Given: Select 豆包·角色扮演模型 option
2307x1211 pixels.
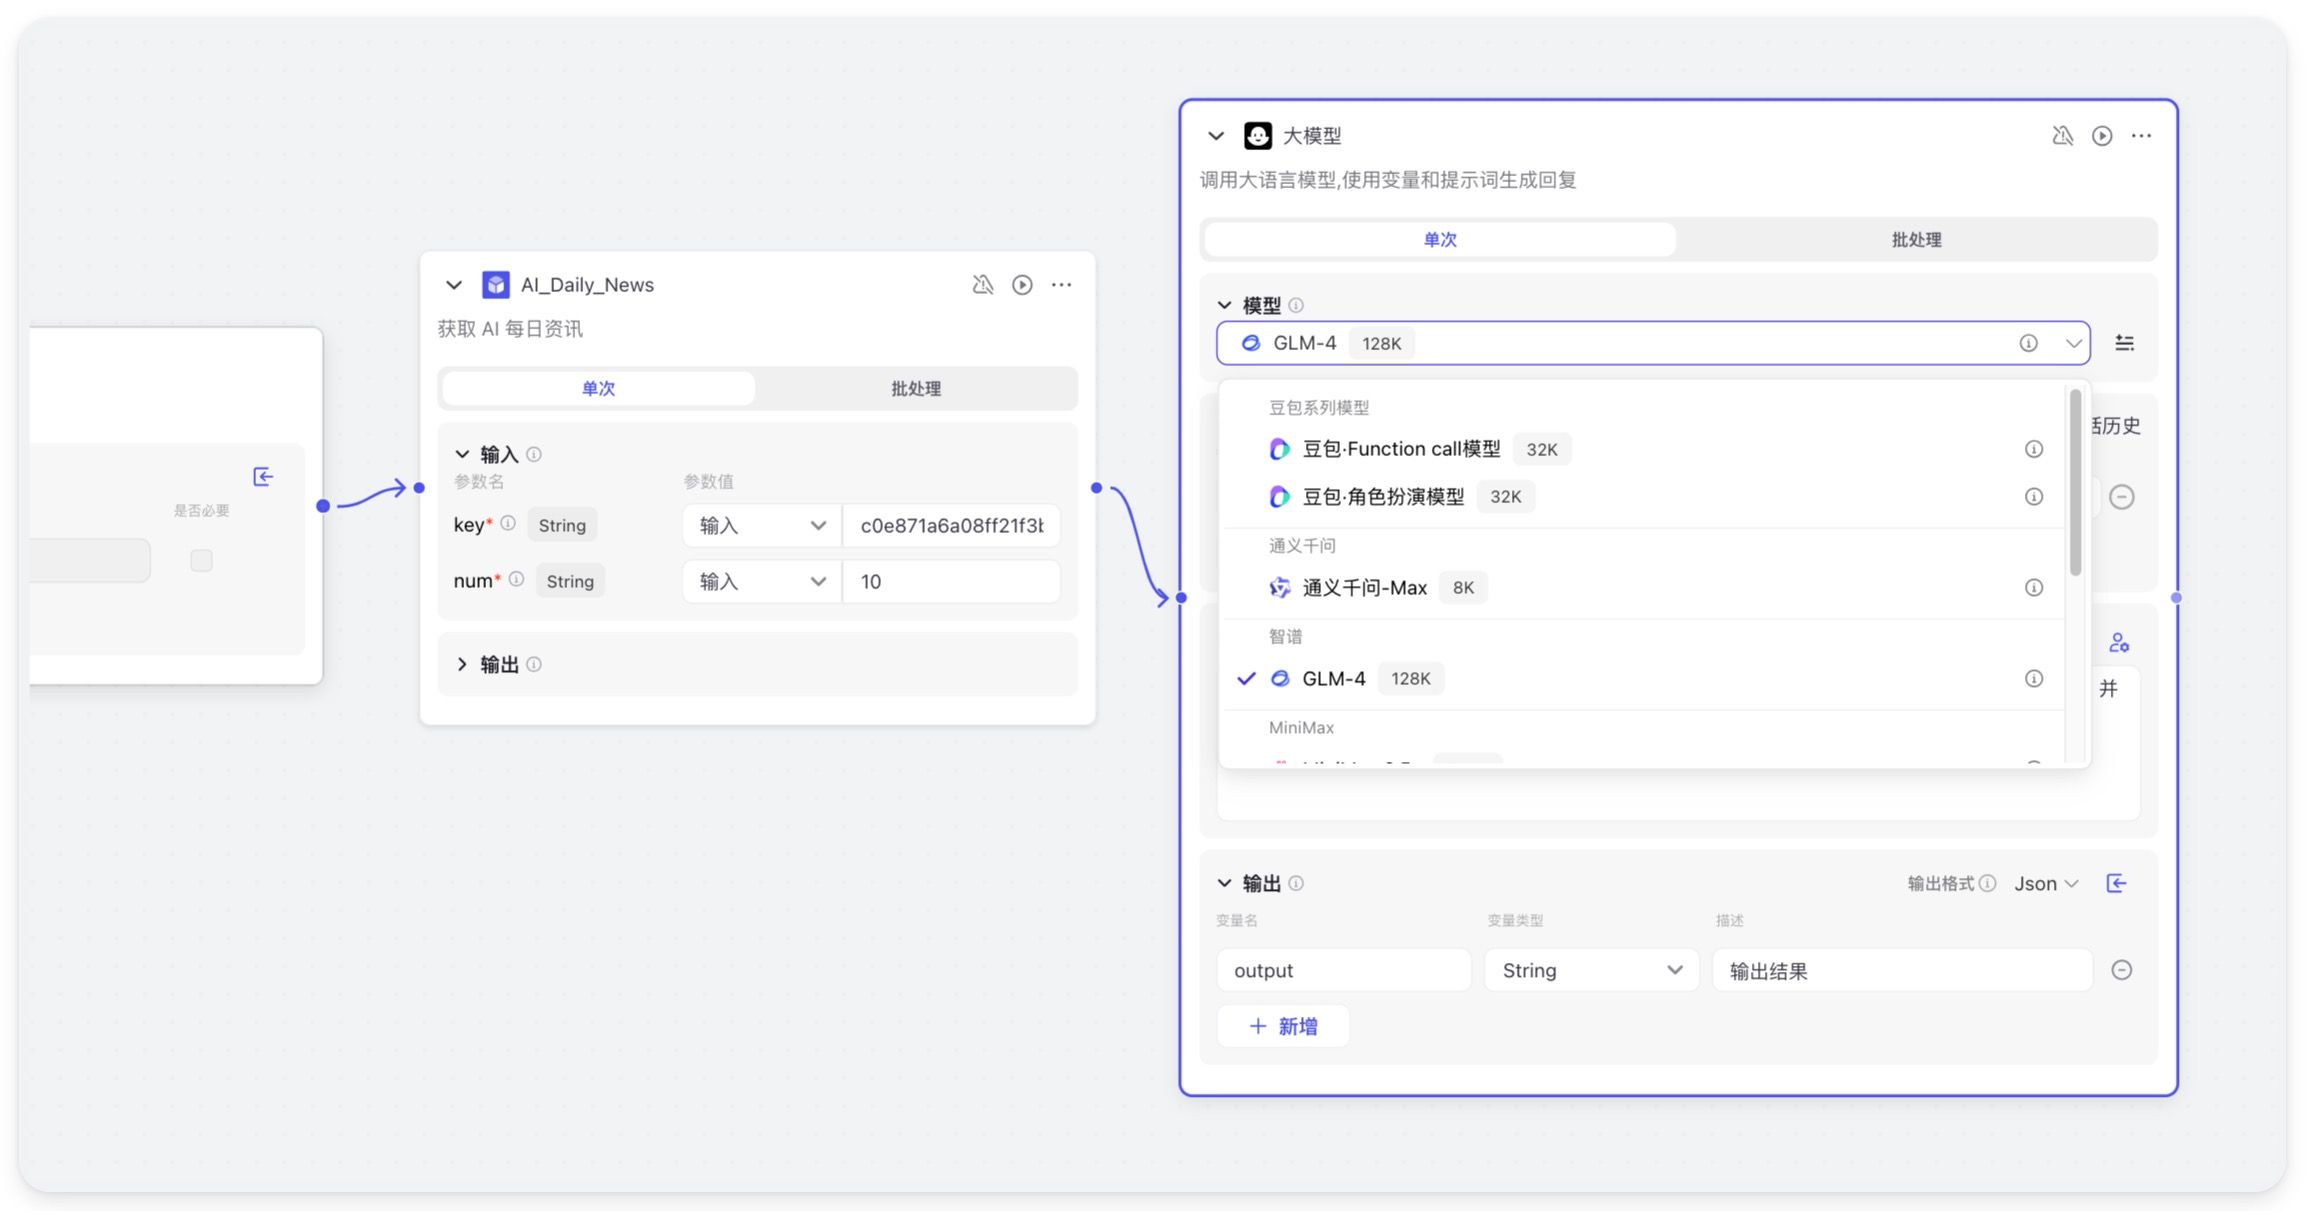Looking at the screenshot, I should [1382, 497].
